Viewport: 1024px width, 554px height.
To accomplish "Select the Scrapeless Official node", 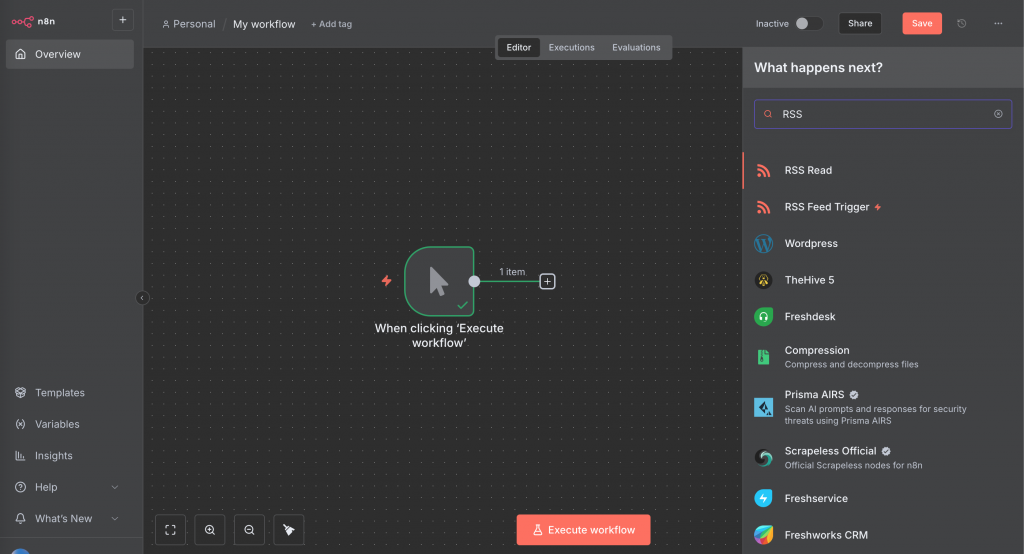I will coord(883,457).
